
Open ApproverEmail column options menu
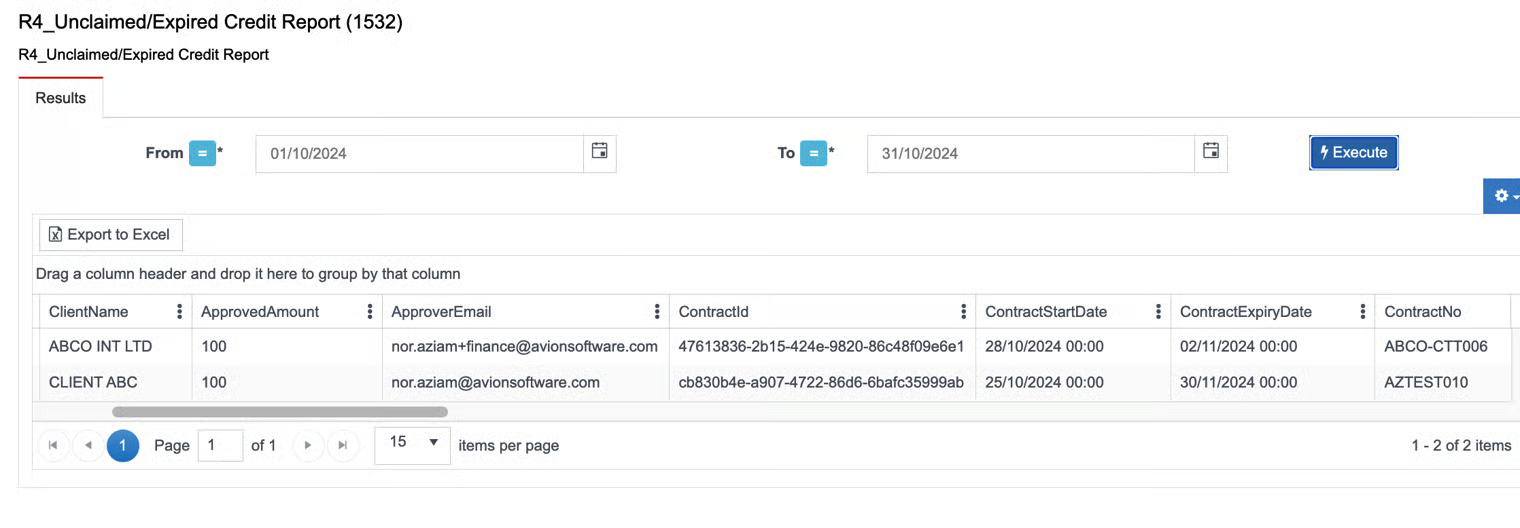click(x=657, y=311)
